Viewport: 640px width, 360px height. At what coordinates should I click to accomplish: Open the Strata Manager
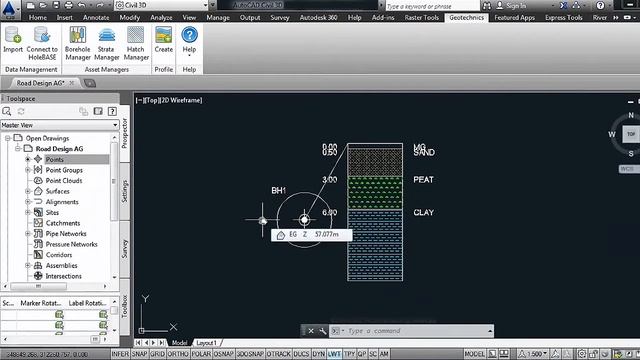coord(107,43)
